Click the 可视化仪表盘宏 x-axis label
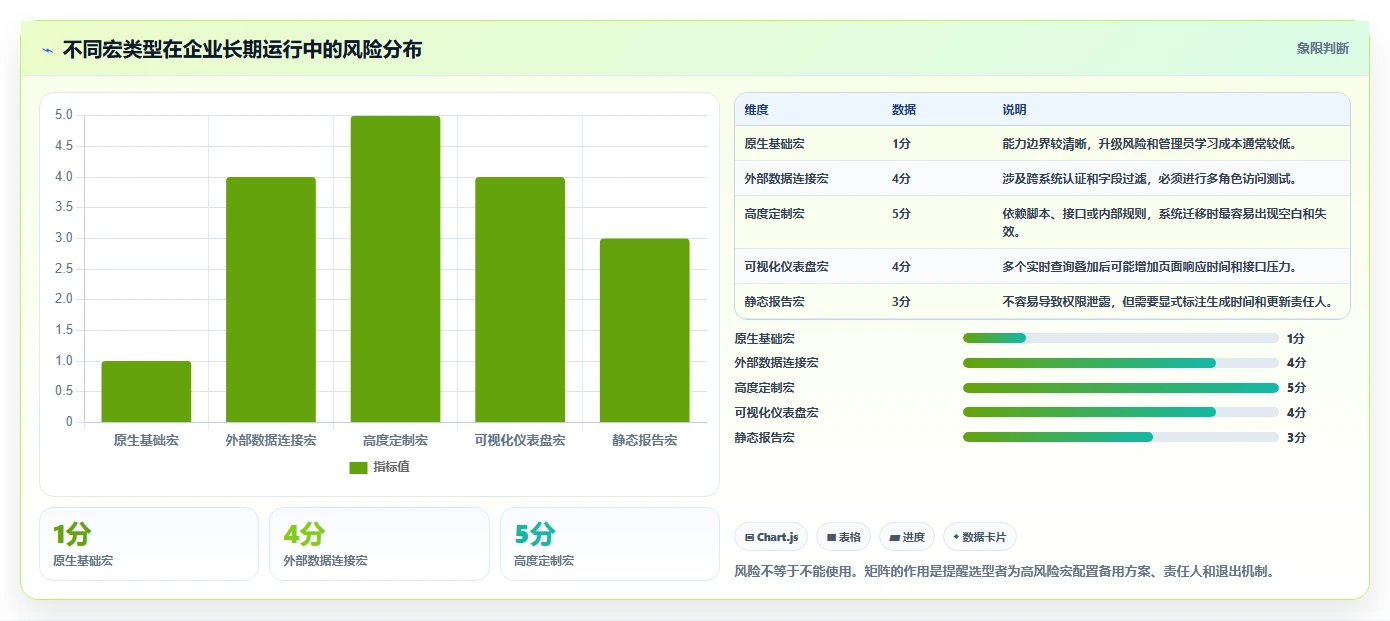This screenshot has height=621, width=1390. pos(520,440)
